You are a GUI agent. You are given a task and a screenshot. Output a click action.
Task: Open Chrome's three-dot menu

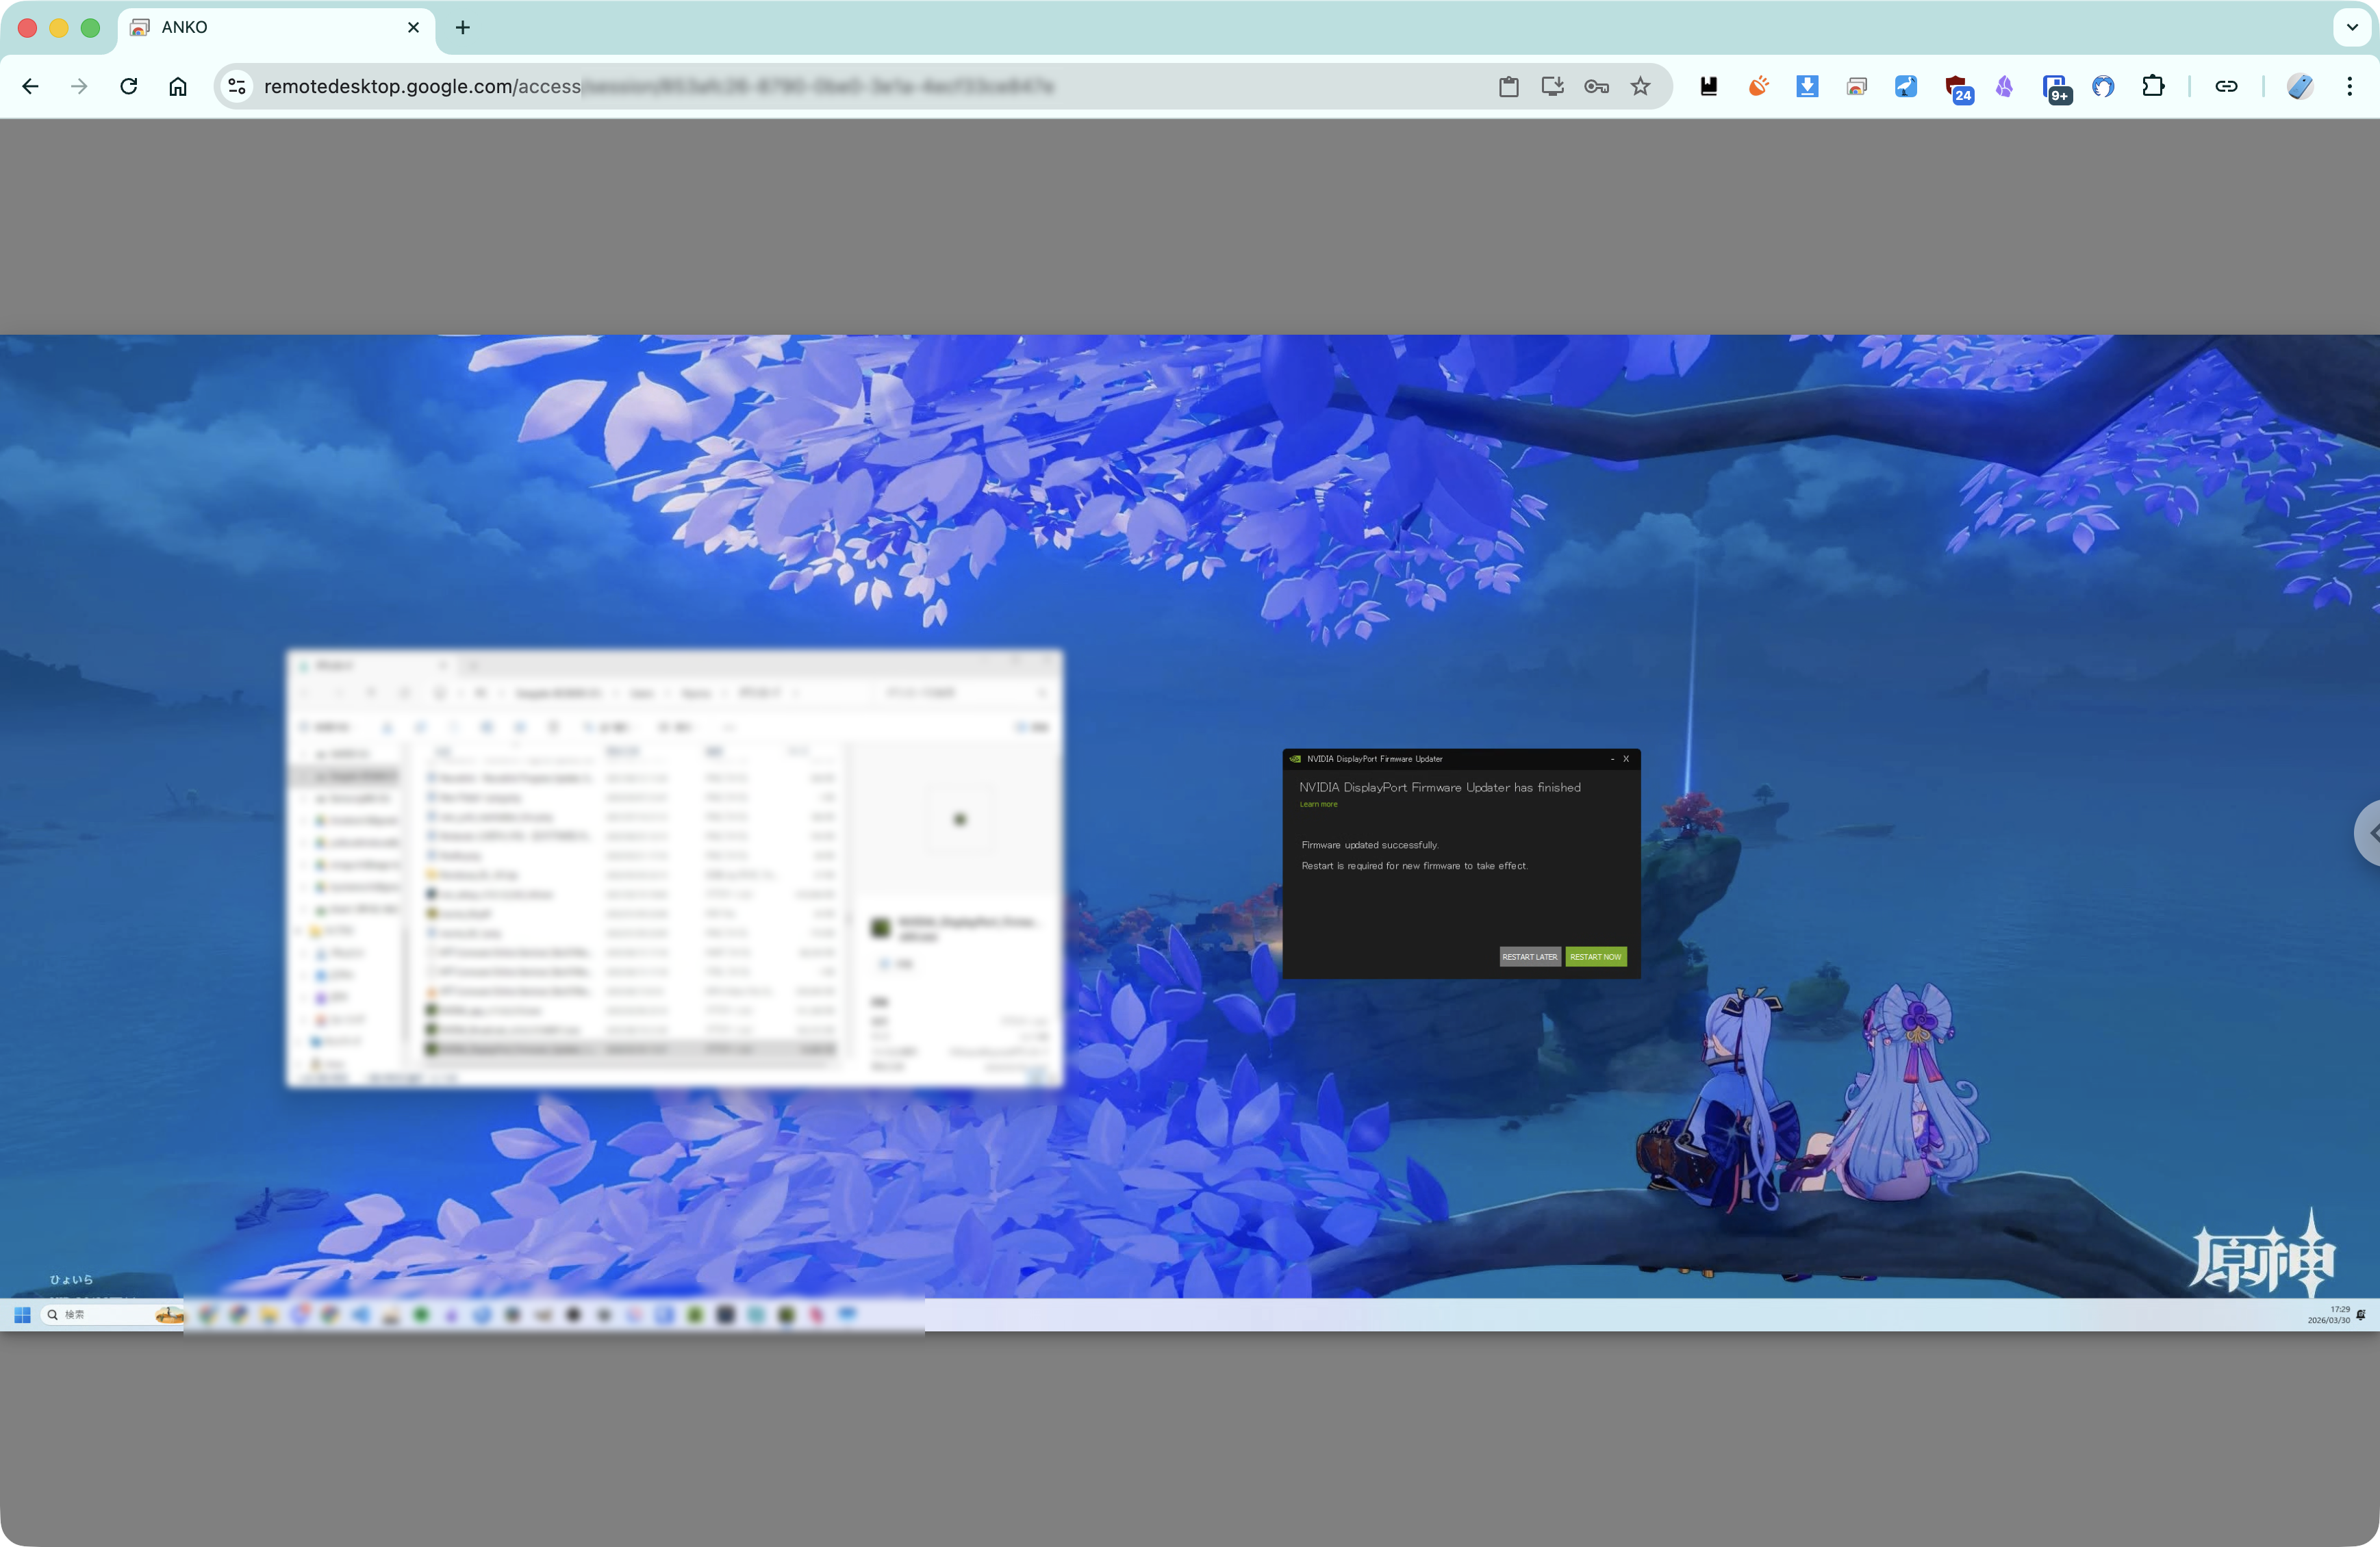[x=2349, y=86]
